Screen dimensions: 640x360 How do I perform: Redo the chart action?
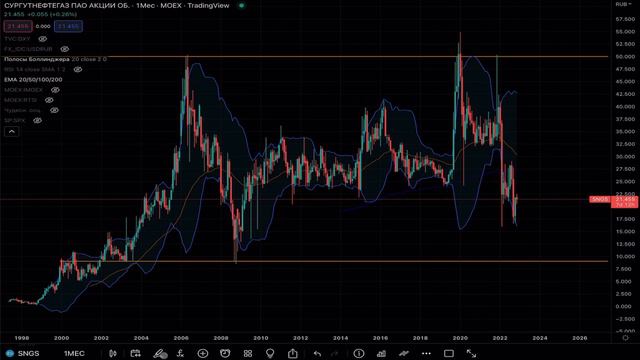335,353
